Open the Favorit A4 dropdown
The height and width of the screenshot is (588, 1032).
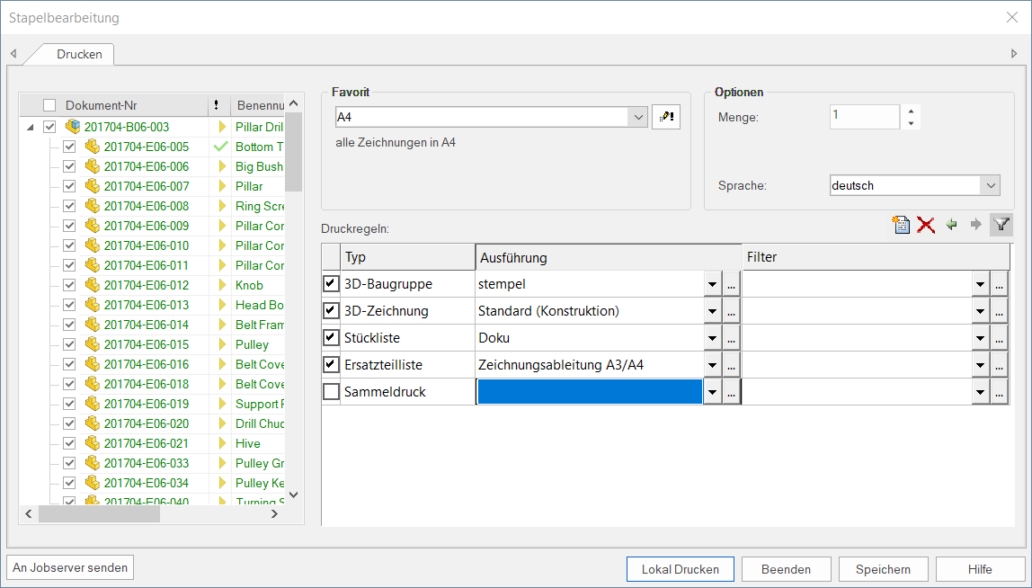639,117
